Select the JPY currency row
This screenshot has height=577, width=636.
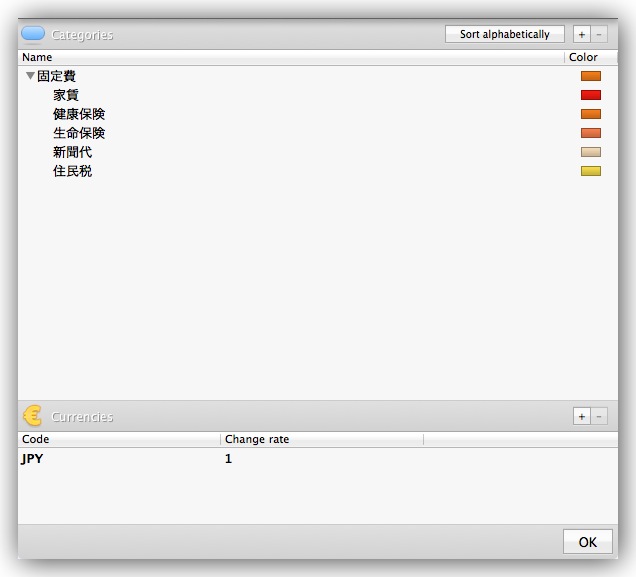tap(32, 459)
